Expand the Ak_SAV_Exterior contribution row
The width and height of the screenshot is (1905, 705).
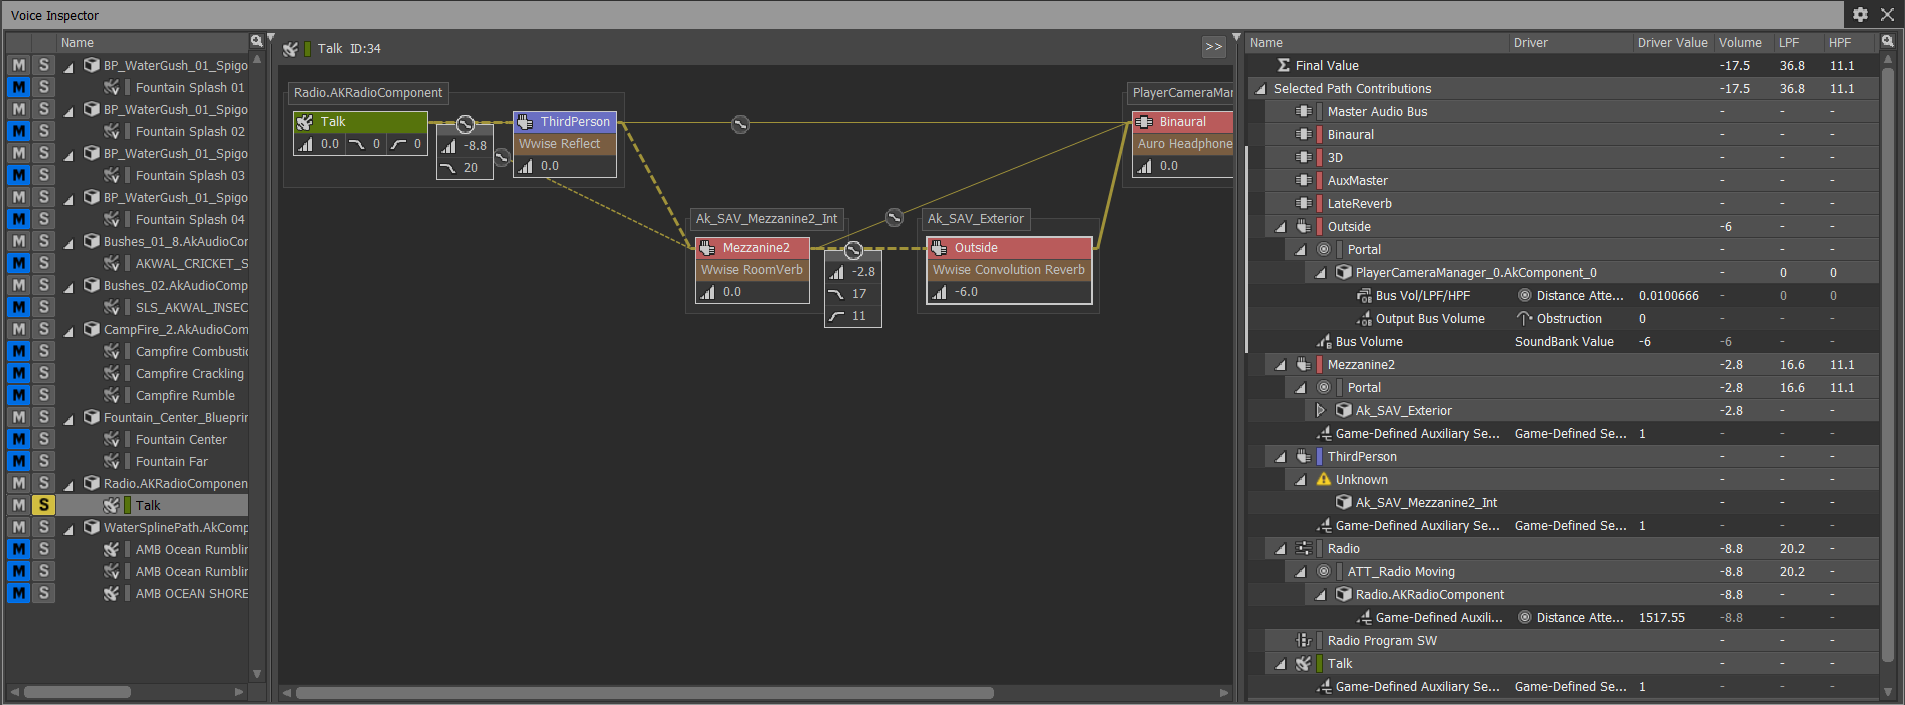click(x=1320, y=411)
